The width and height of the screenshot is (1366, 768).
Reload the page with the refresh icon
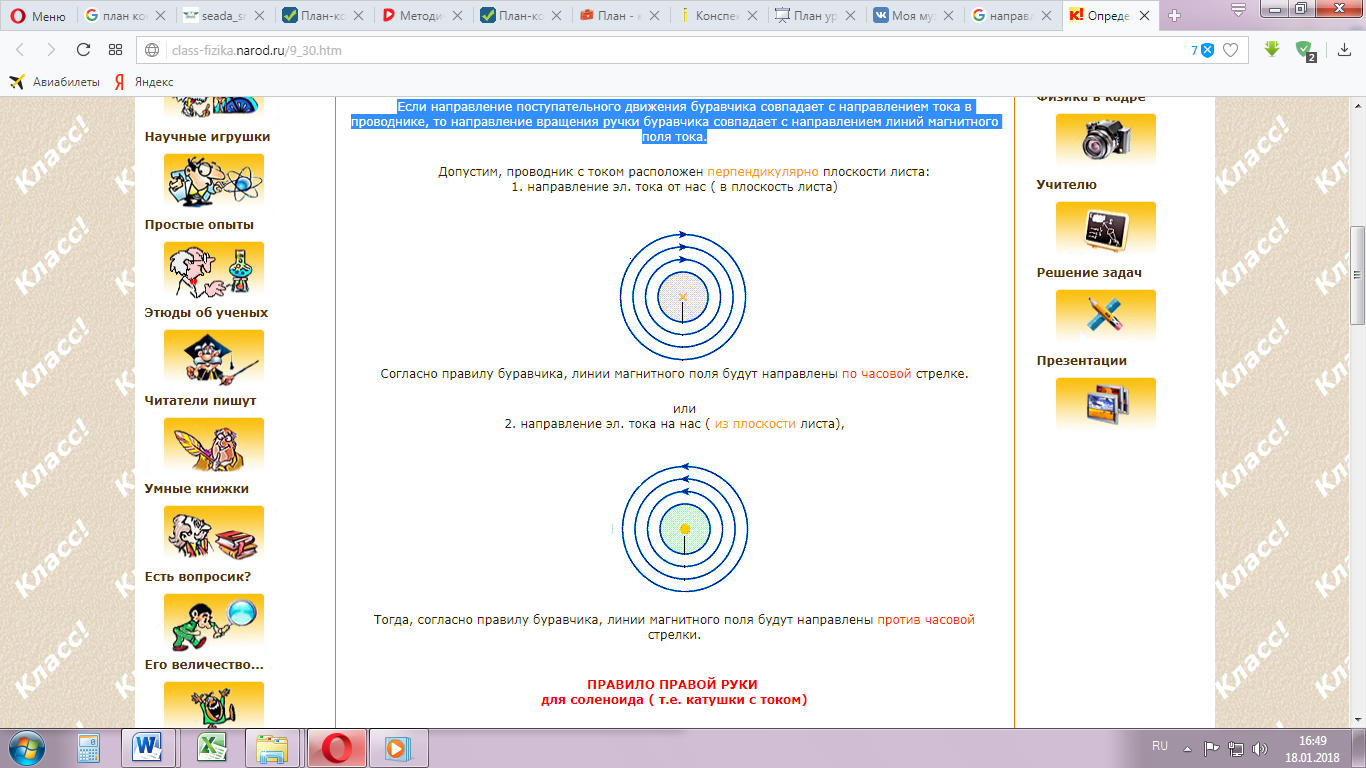pos(83,50)
